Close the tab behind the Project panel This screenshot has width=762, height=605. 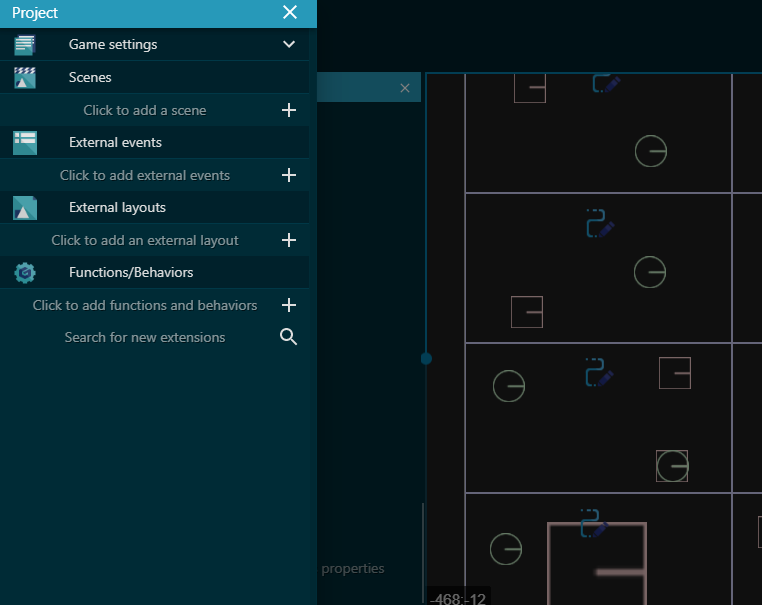click(405, 88)
